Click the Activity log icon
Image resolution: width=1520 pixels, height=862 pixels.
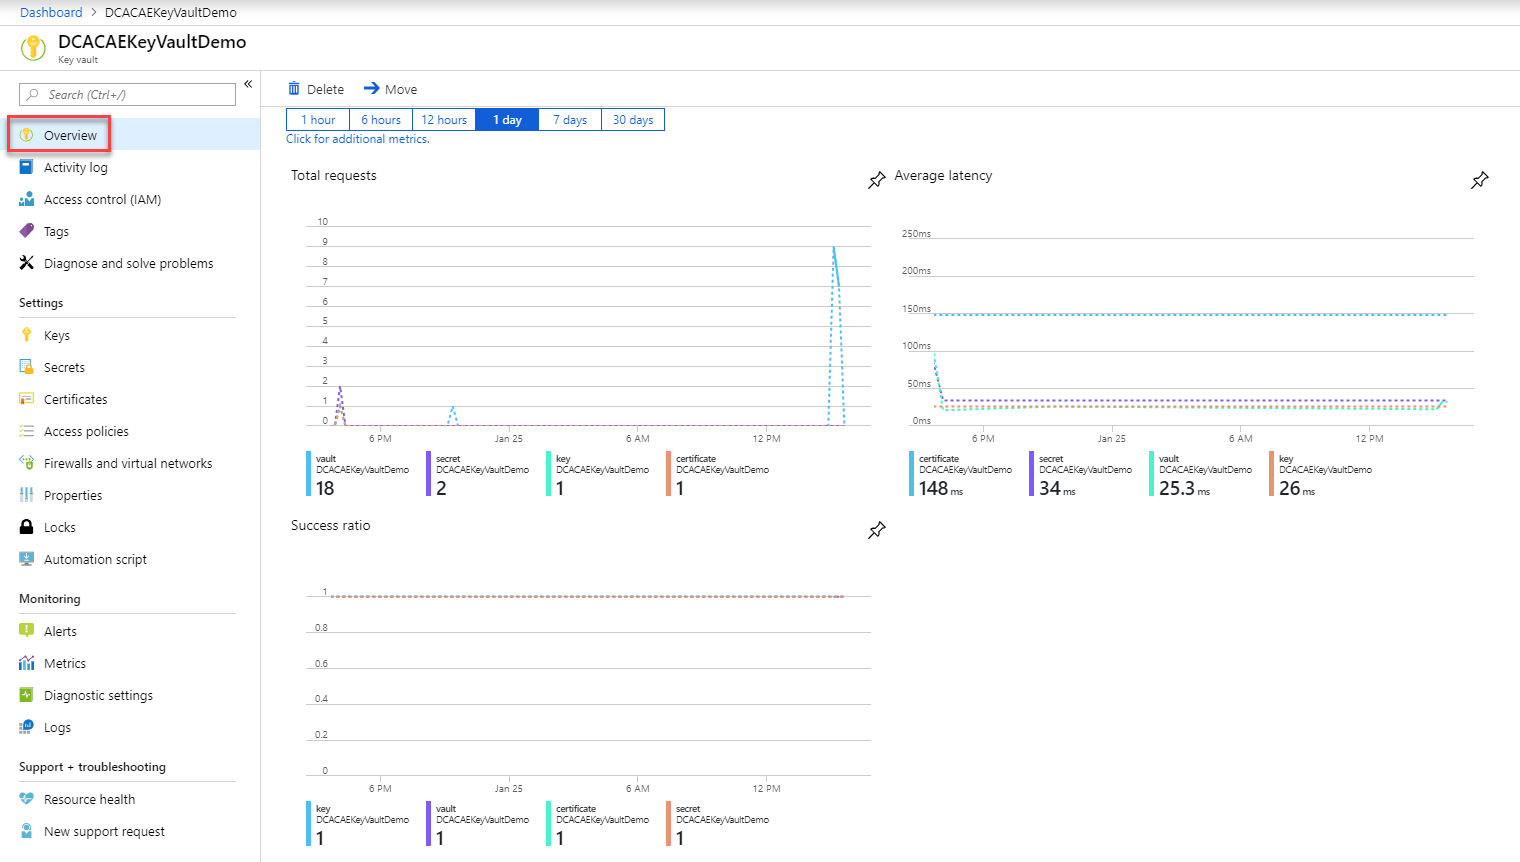pyautogui.click(x=27, y=167)
